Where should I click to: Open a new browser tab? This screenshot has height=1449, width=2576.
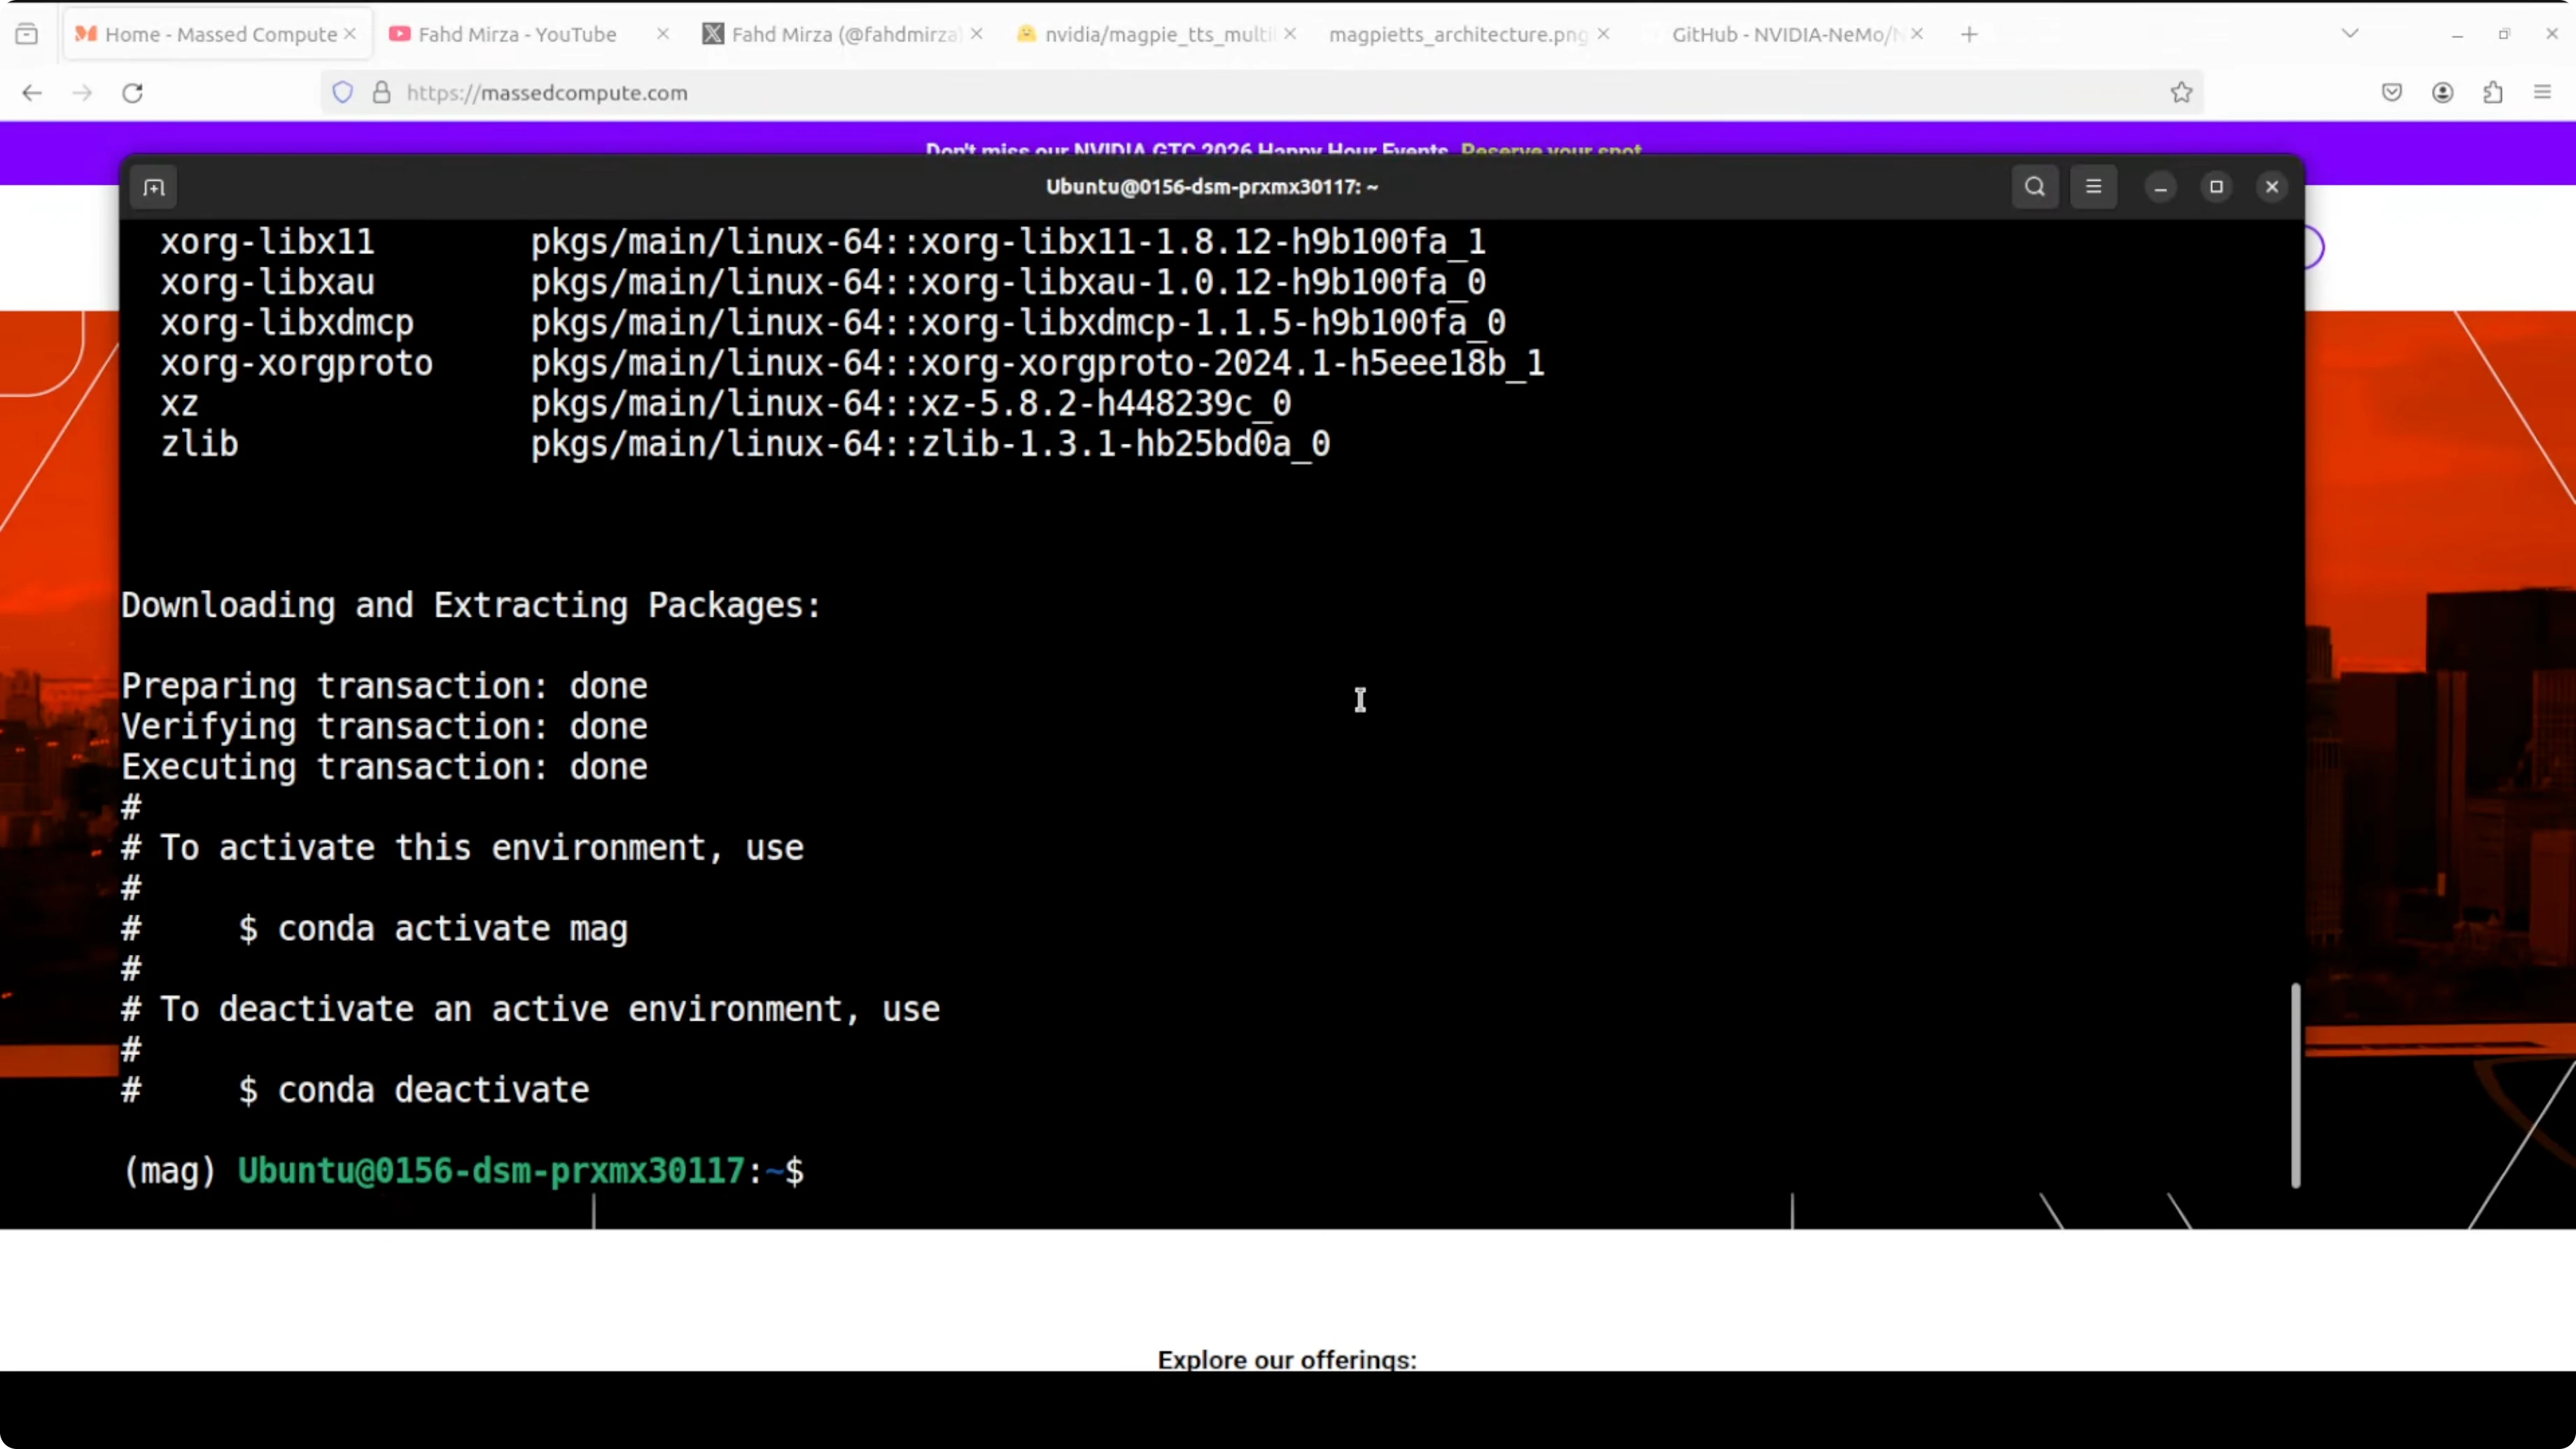click(1969, 34)
